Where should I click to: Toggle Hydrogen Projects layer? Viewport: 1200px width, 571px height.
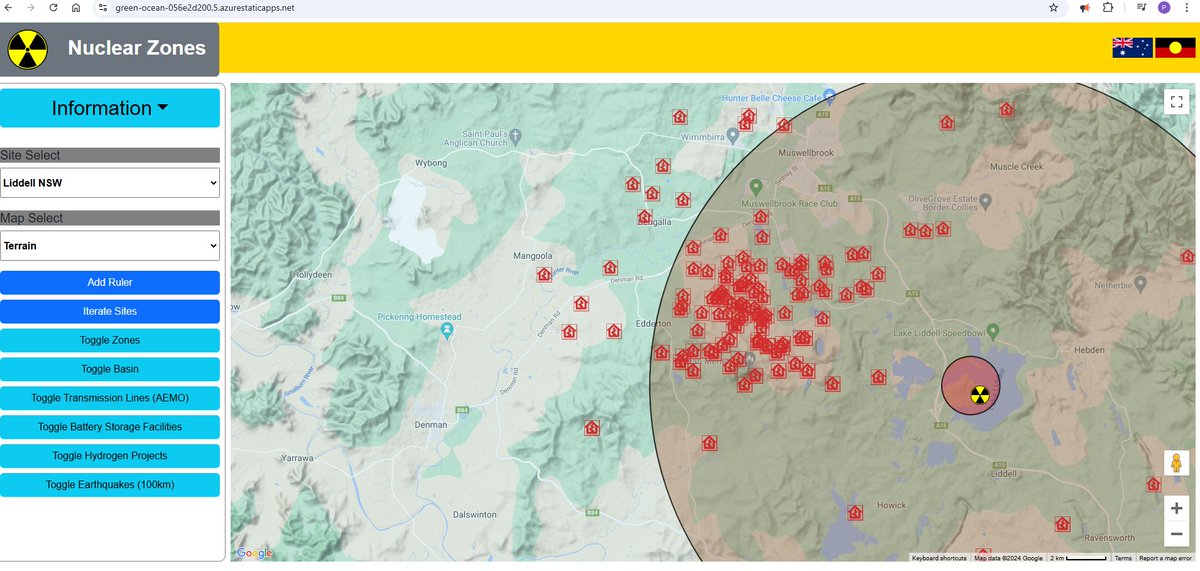pyautogui.click(x=110, y=456)
